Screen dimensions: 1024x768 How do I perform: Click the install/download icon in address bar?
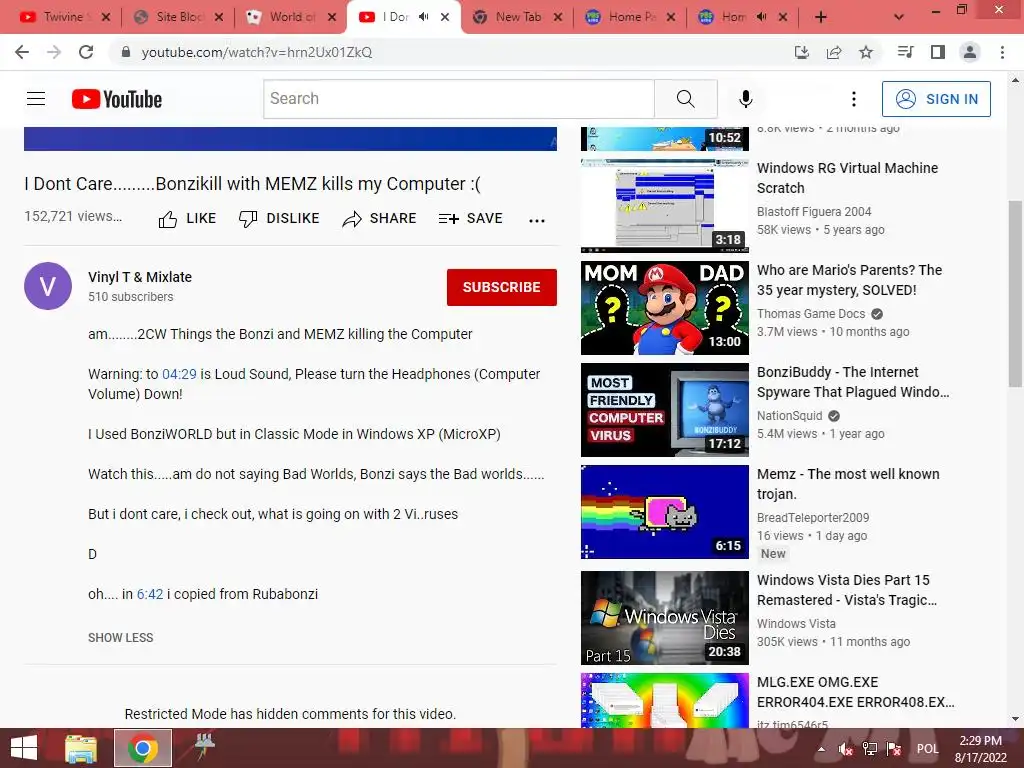(x=802, y=52)
